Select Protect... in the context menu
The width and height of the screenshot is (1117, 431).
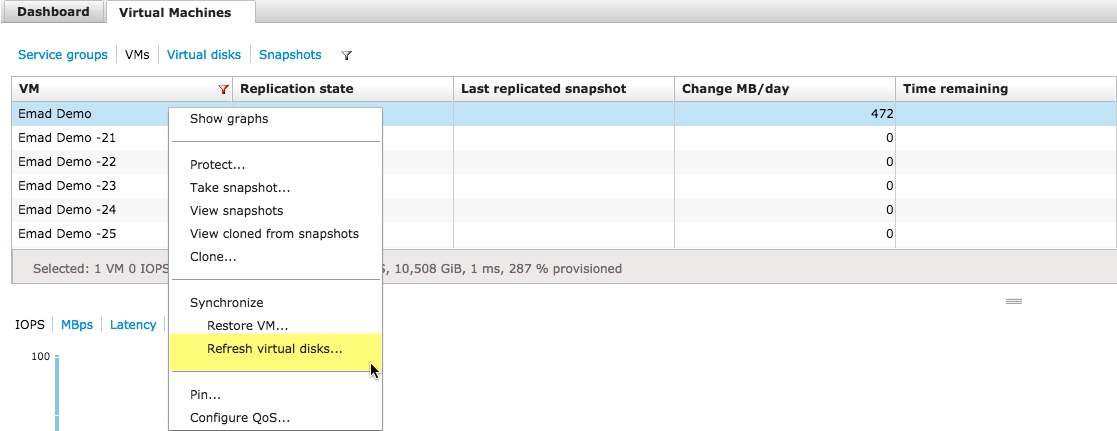(x=218, y=164)
